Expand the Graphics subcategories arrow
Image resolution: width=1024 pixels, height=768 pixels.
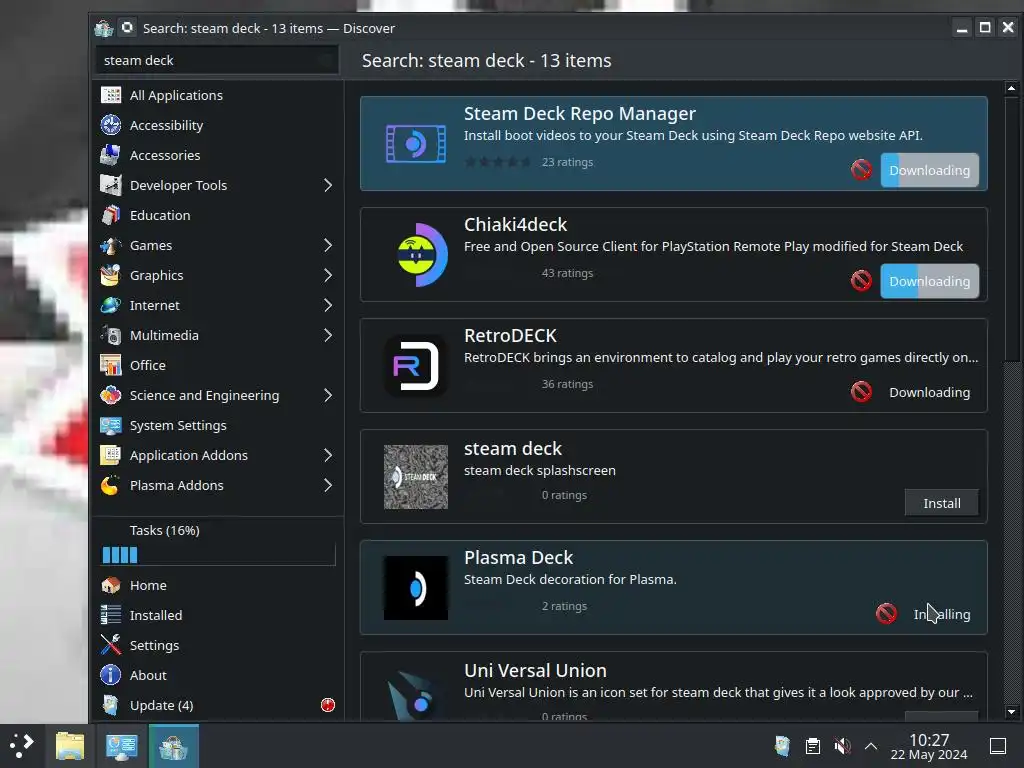pos(328,276)
